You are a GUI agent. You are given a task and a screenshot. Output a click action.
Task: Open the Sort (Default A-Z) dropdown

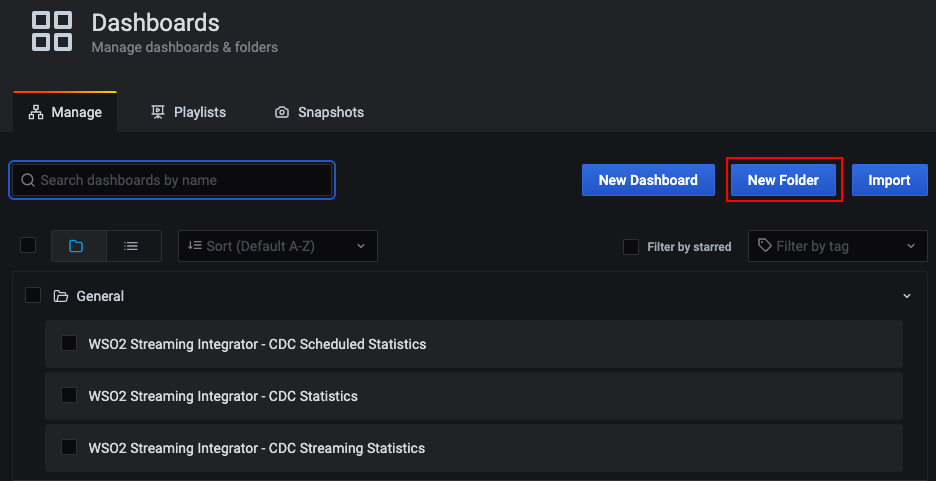278,246
